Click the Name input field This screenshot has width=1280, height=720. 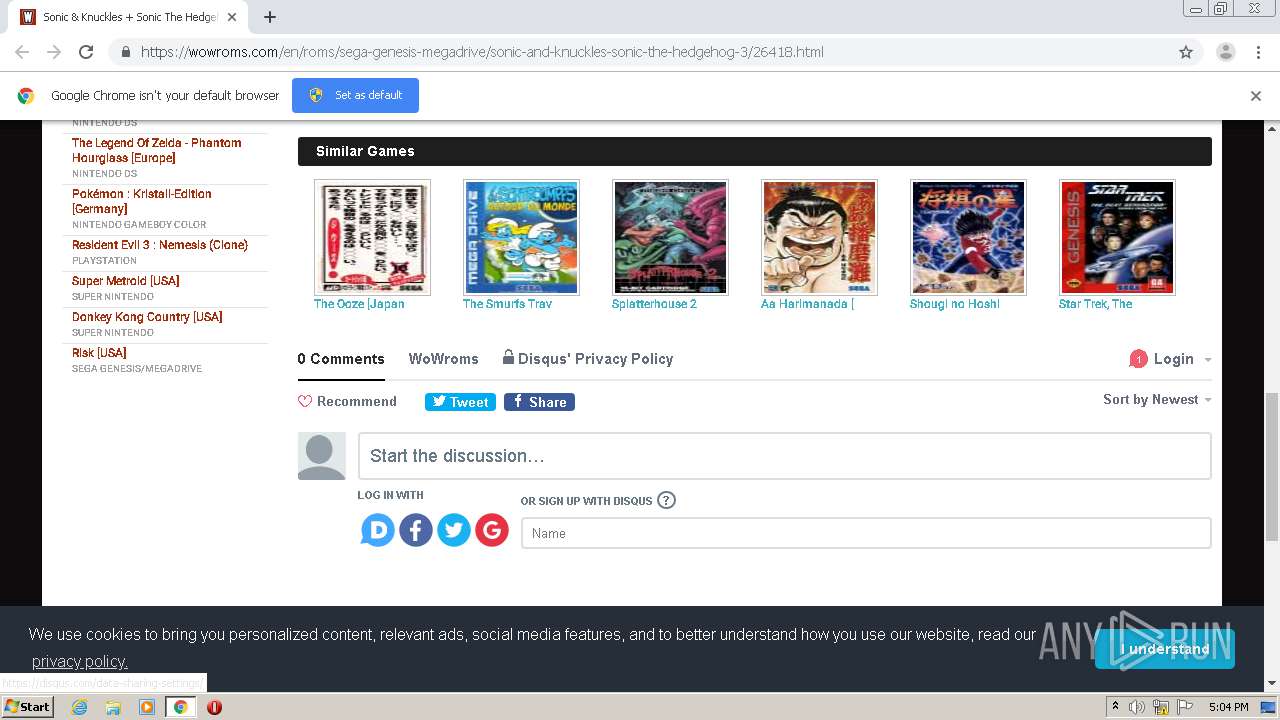[x=866, y=533]
